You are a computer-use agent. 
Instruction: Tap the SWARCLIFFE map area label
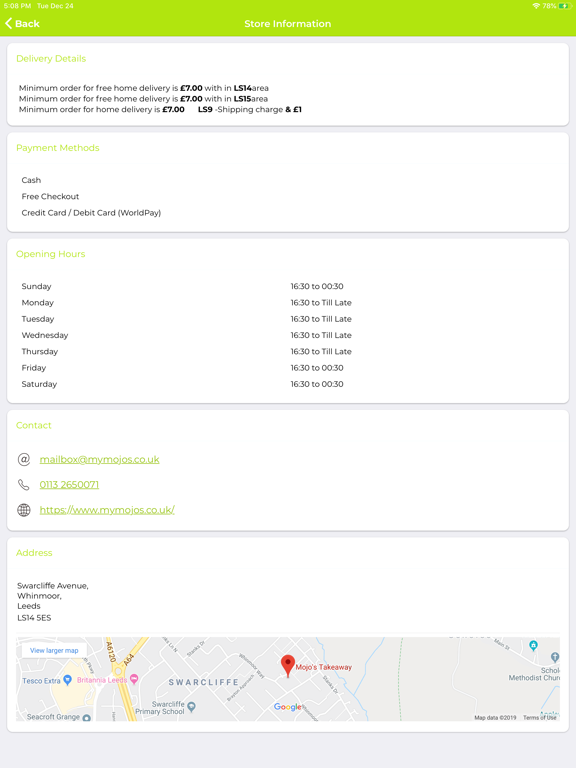(x=204, y=682)
